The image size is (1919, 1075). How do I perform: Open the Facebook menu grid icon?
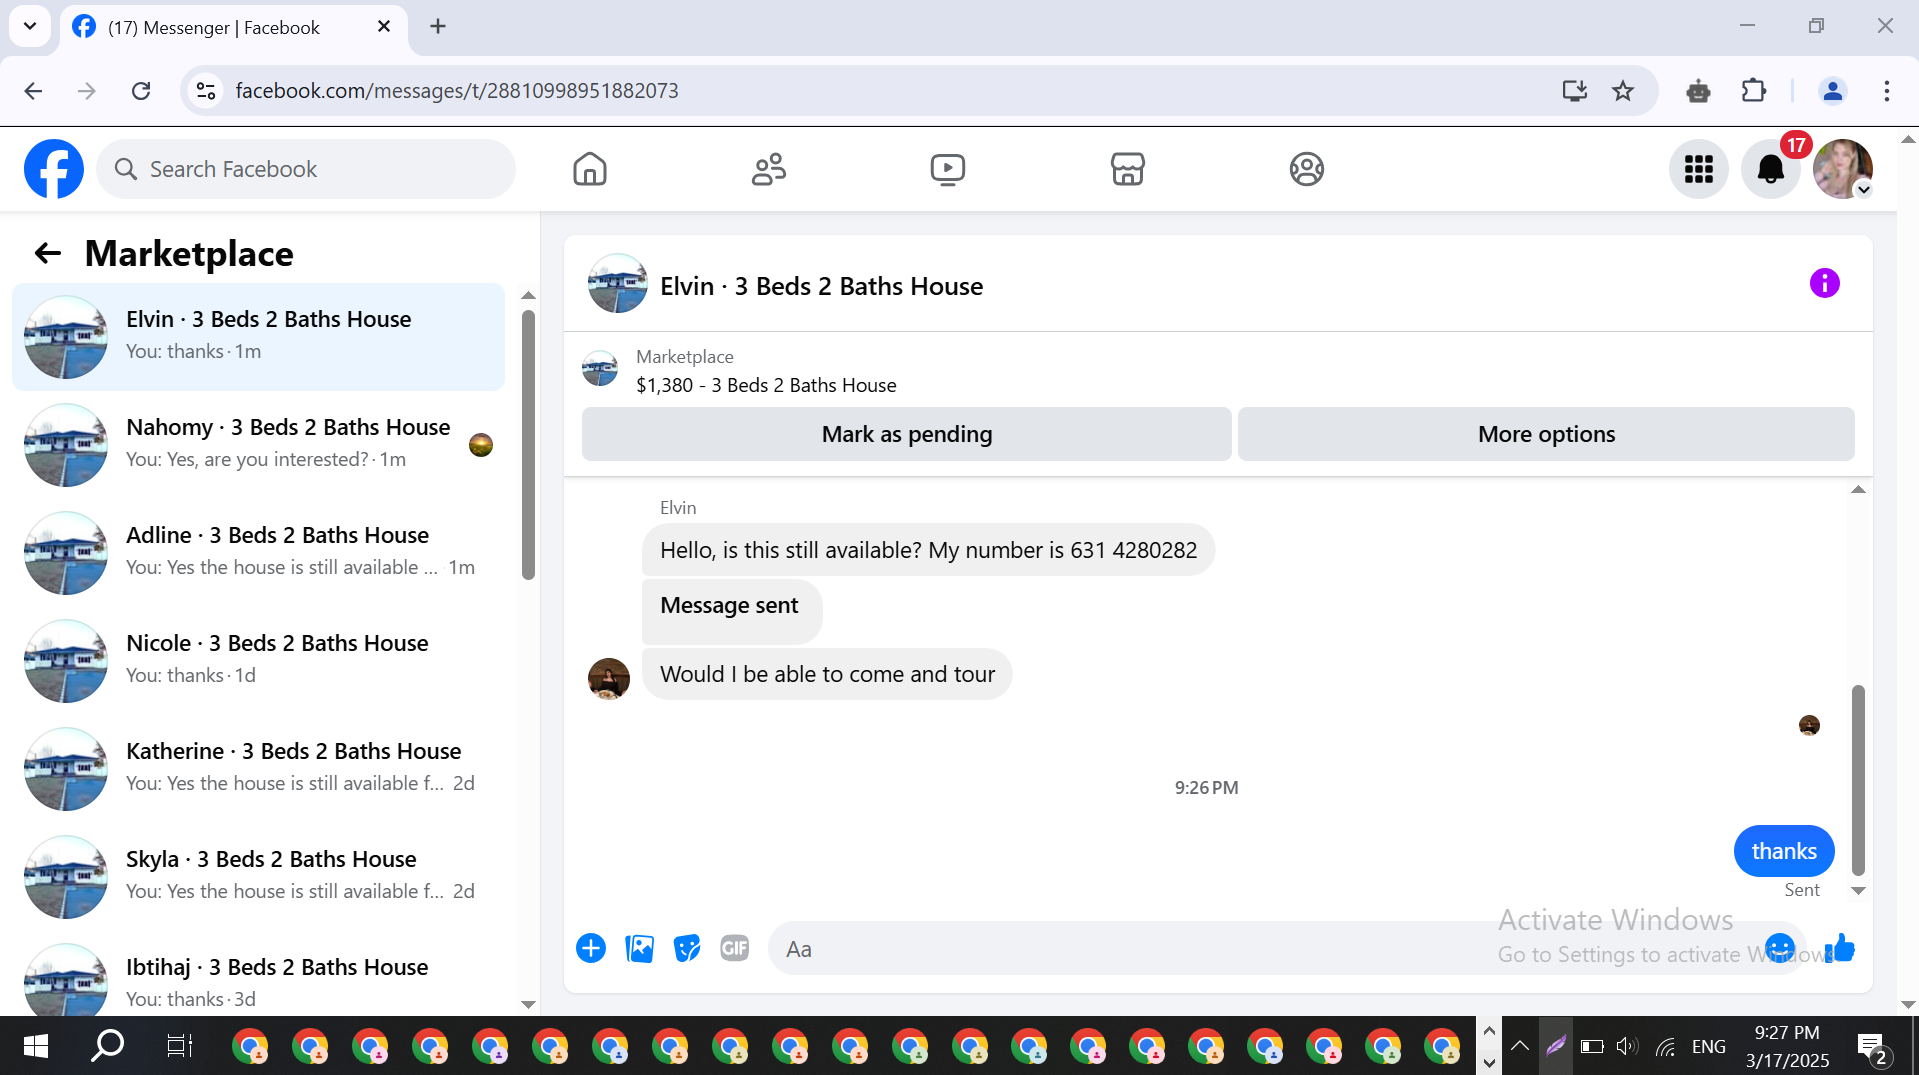click(1699, 169)
